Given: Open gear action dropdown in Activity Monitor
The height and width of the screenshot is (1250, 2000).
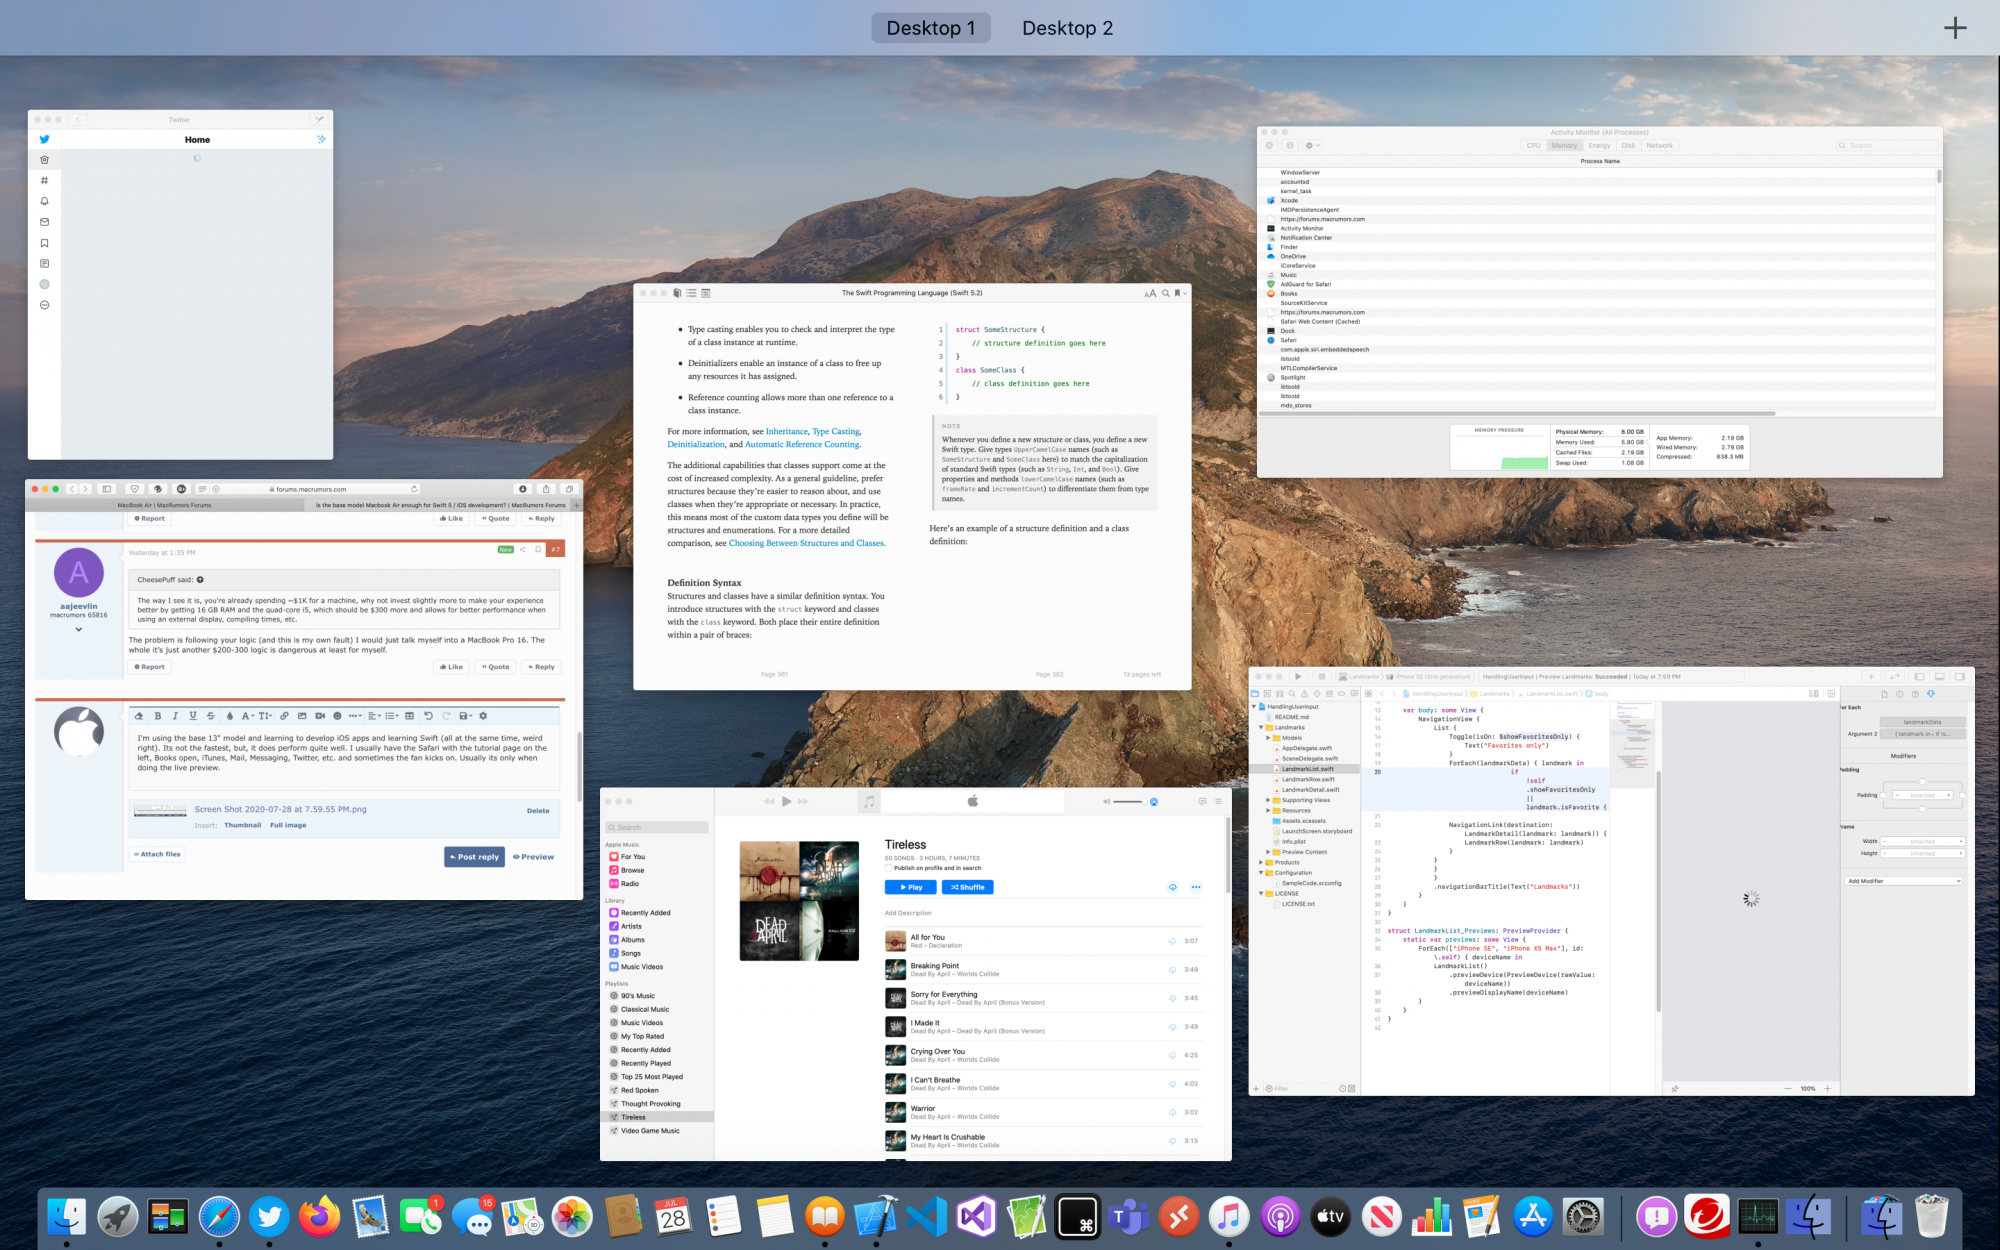Looking at the screenshot, I should (x=1312, y=145).
